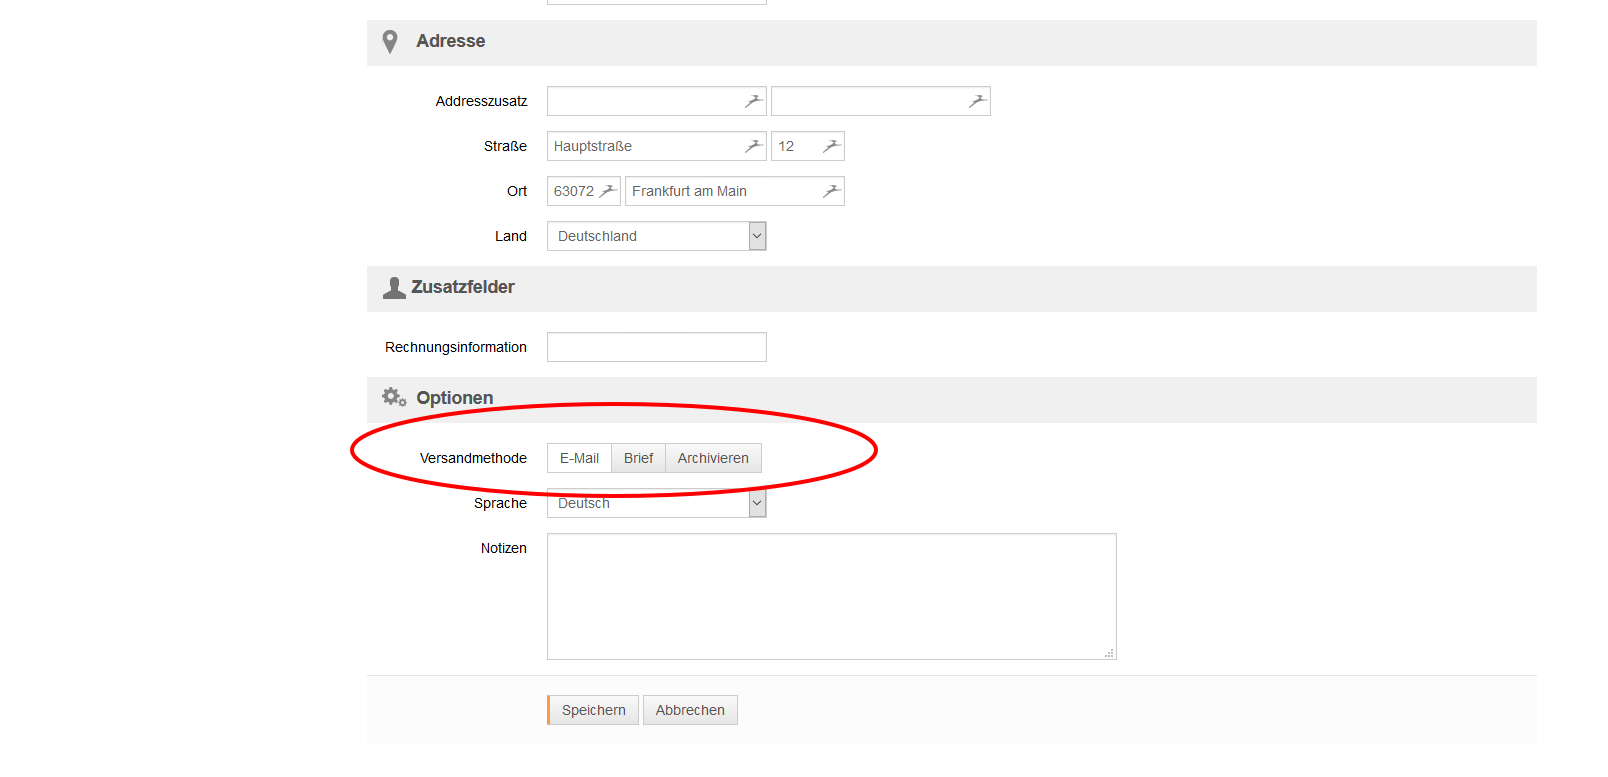Click pin icon in postal code field
The height and width of the screenshot is (777, 1608).
608,191
